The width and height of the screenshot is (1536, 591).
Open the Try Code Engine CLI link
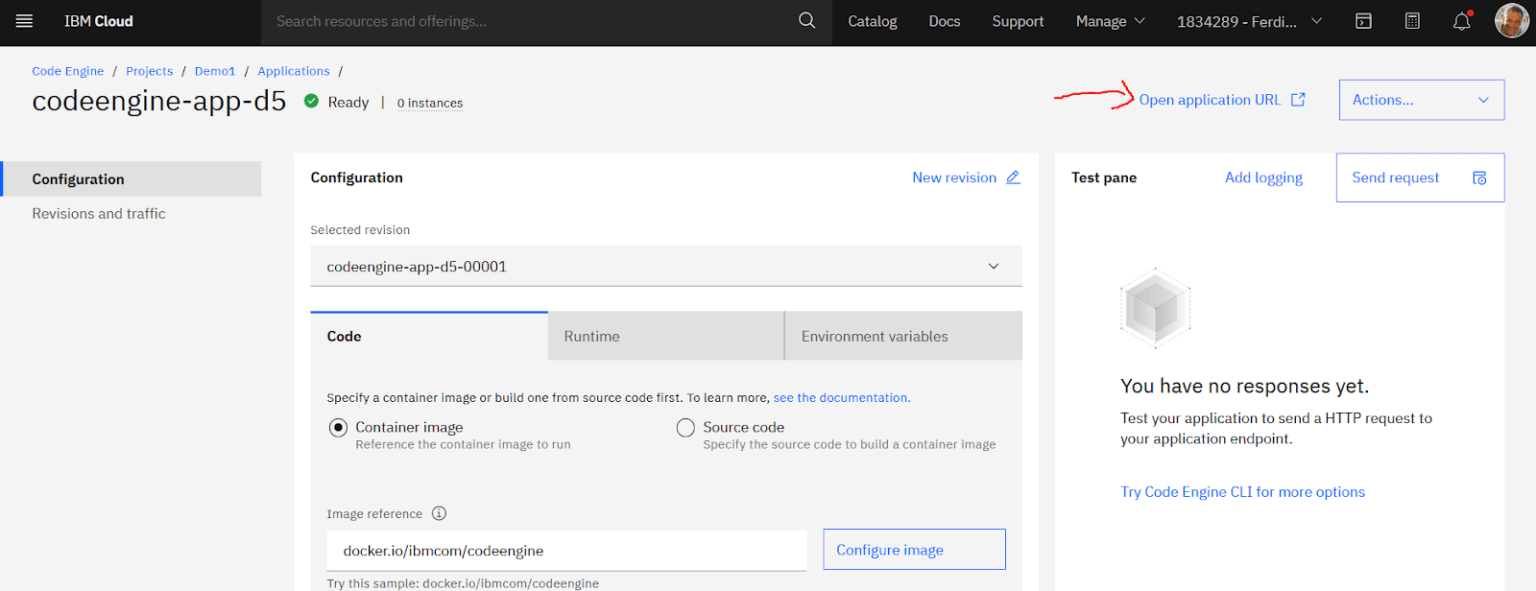point(1242,491)
